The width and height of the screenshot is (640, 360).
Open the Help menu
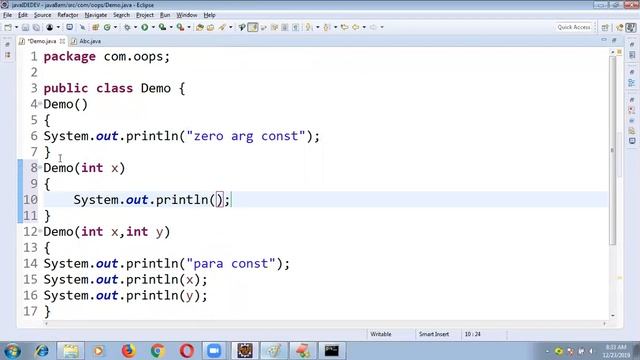(209, 15)
